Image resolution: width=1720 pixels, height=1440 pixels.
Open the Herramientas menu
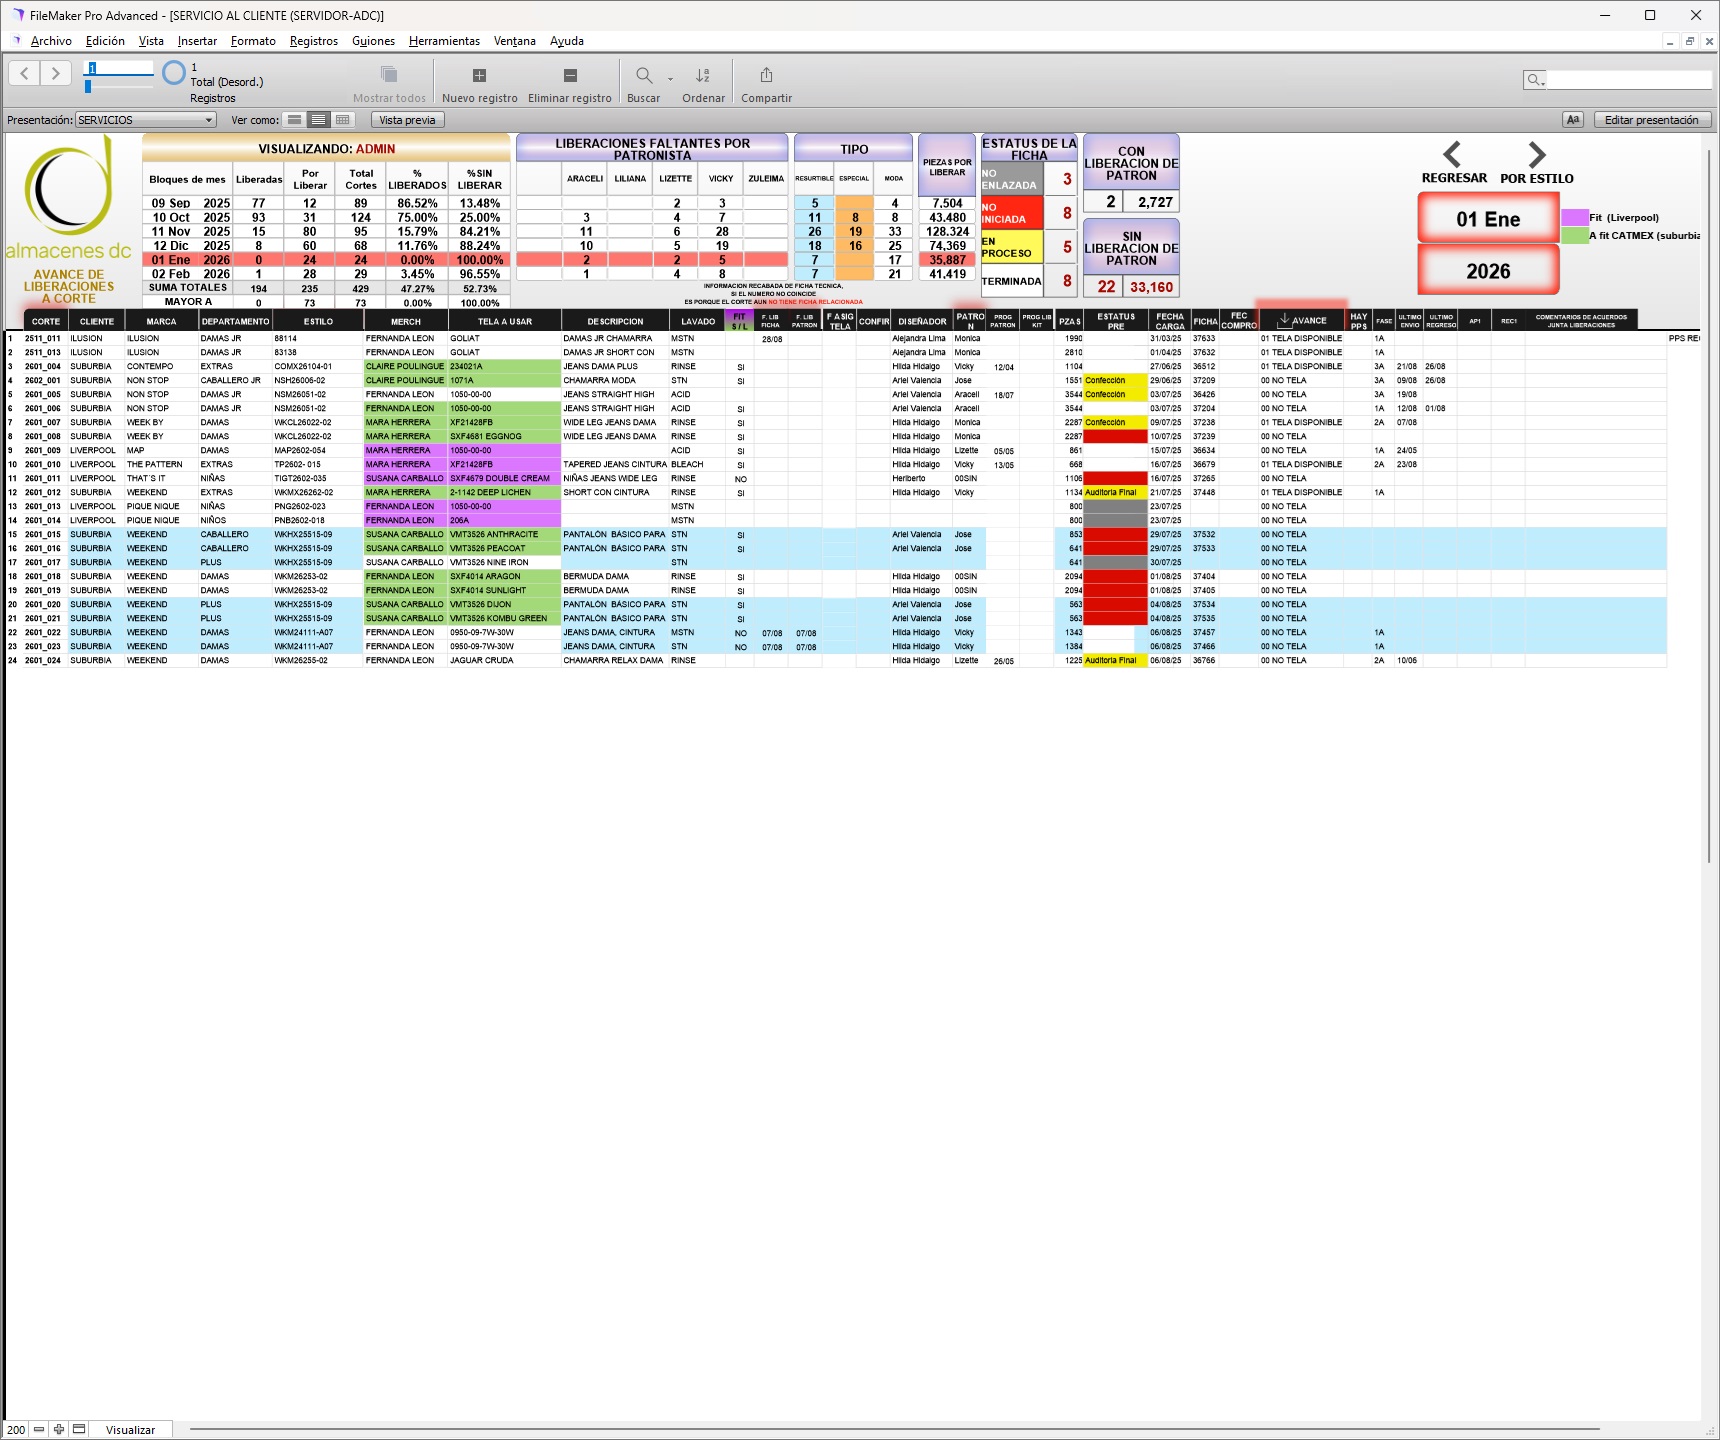443,41
